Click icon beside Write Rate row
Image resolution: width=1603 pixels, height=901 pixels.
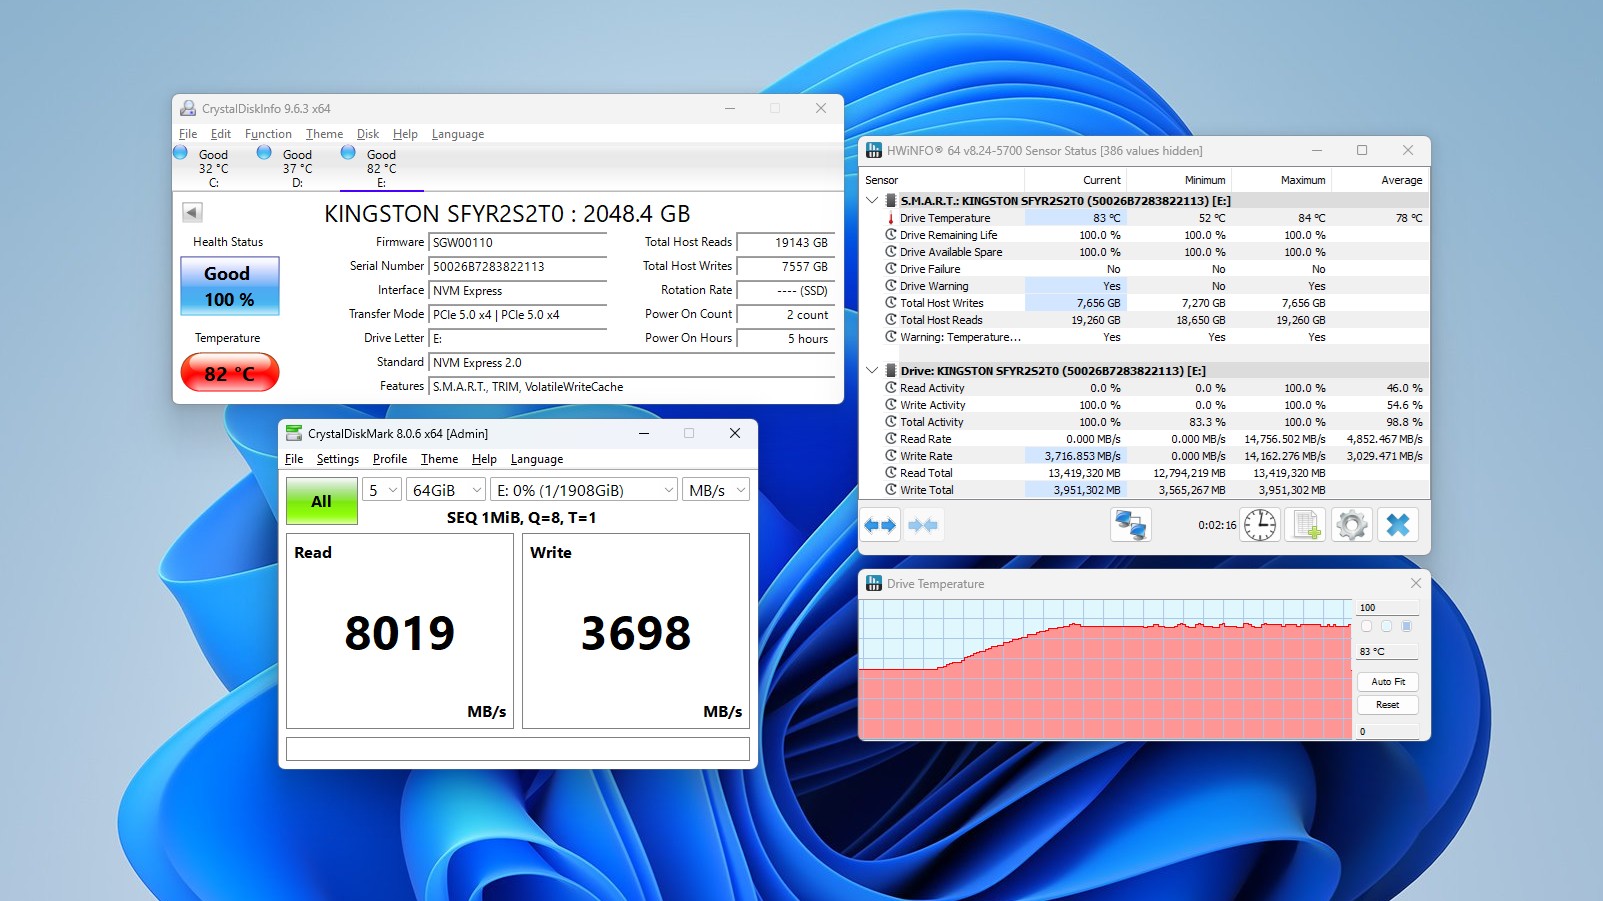890,456
